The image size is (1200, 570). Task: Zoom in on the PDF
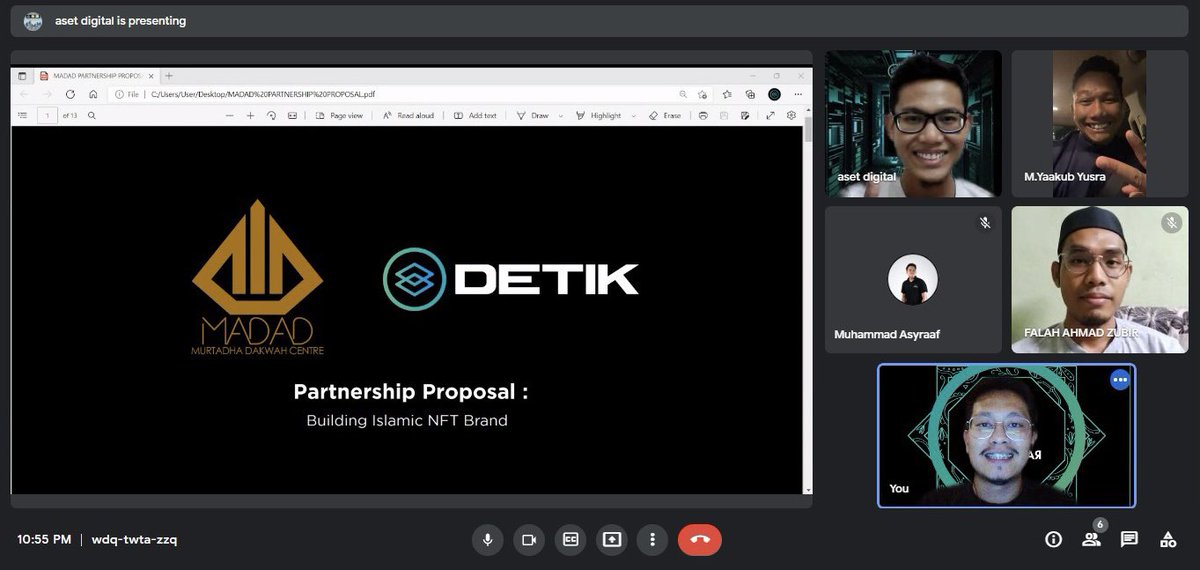pyautogui.click(x=250, y=116)
